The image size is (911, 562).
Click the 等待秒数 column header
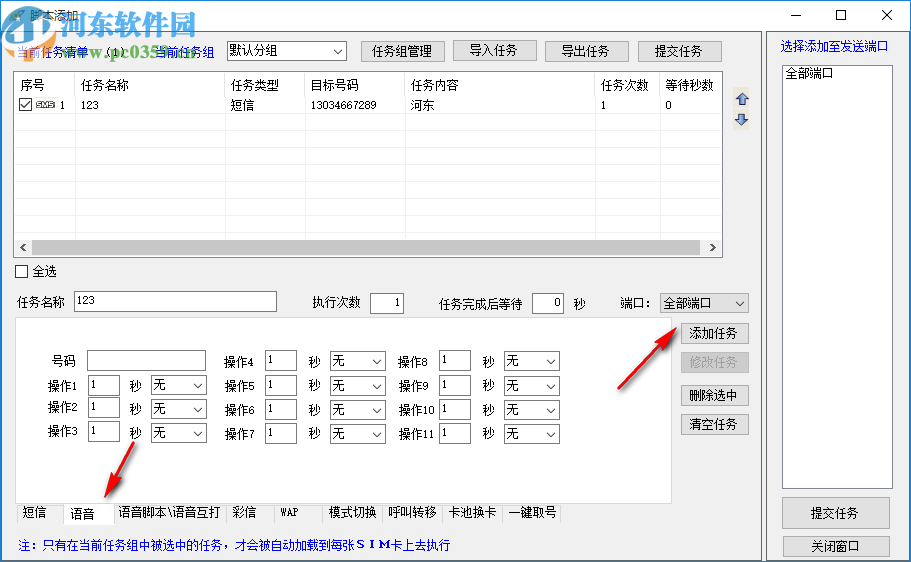[x=690, y=85]
